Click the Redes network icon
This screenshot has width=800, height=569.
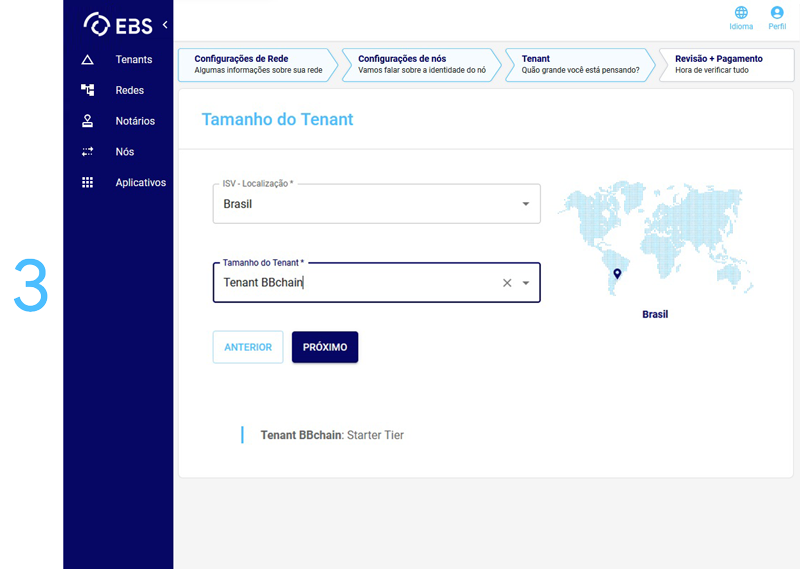click(x=87, y=90)
